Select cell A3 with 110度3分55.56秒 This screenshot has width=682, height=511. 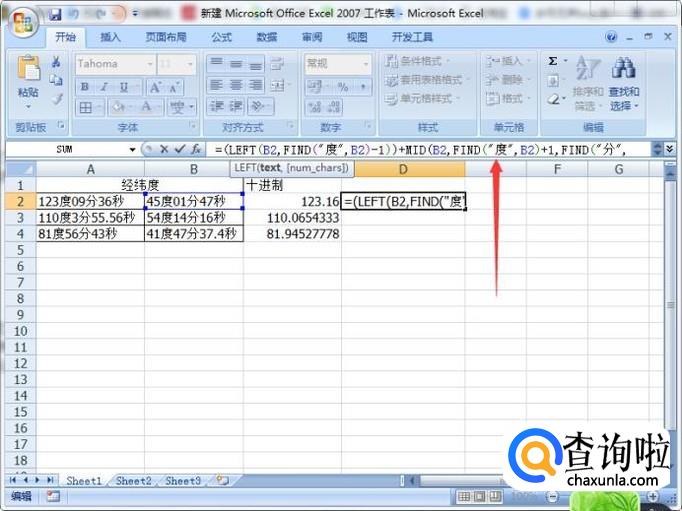tap(90, 217)
